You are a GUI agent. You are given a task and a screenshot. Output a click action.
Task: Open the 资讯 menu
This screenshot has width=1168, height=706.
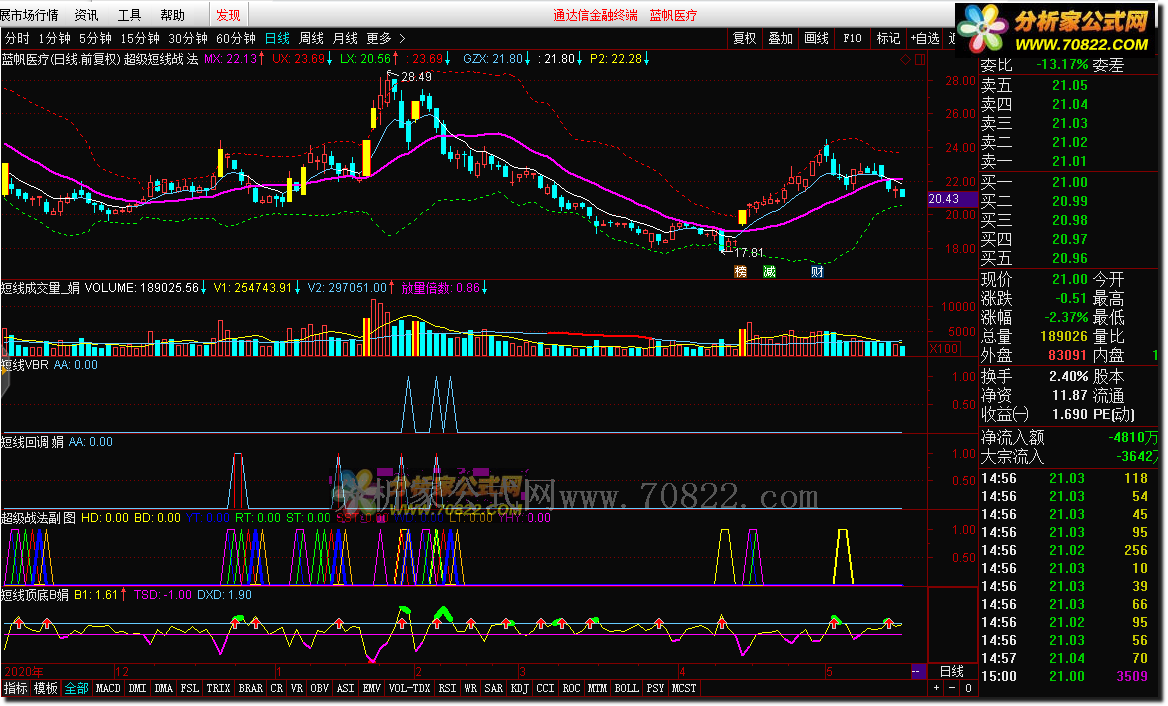(x=86, y=15)
